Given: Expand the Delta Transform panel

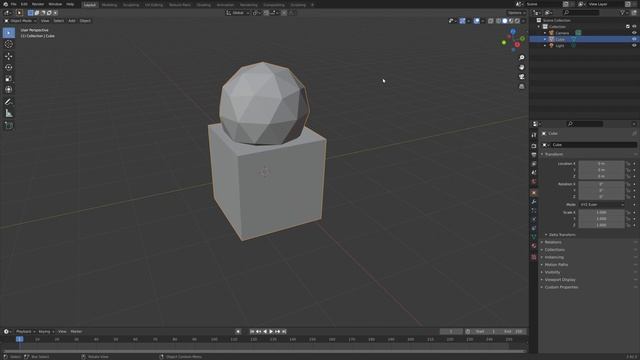Looking at the screenshot, I should 562,235.
